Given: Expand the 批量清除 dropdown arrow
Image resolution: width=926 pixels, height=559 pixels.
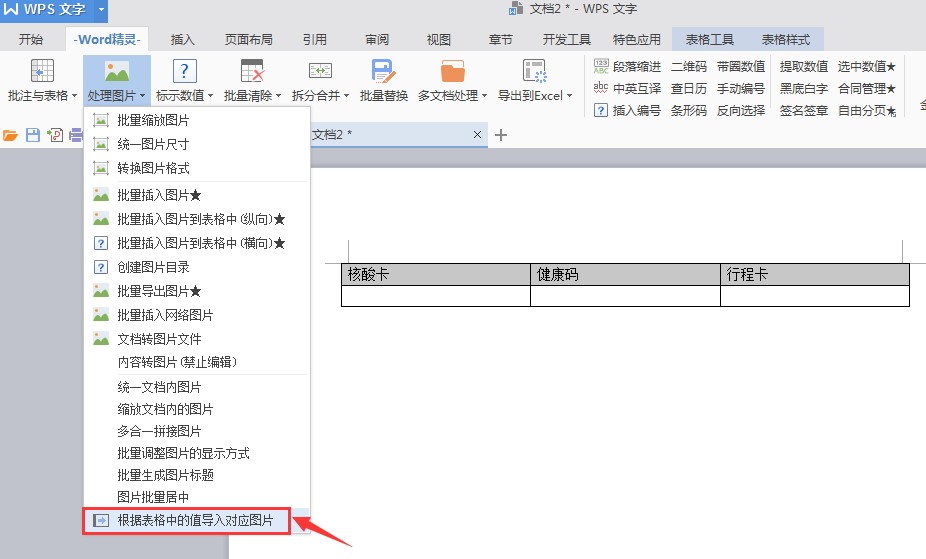Looking at the screenshot, I should pyautogui.click(x=278, y=96).
